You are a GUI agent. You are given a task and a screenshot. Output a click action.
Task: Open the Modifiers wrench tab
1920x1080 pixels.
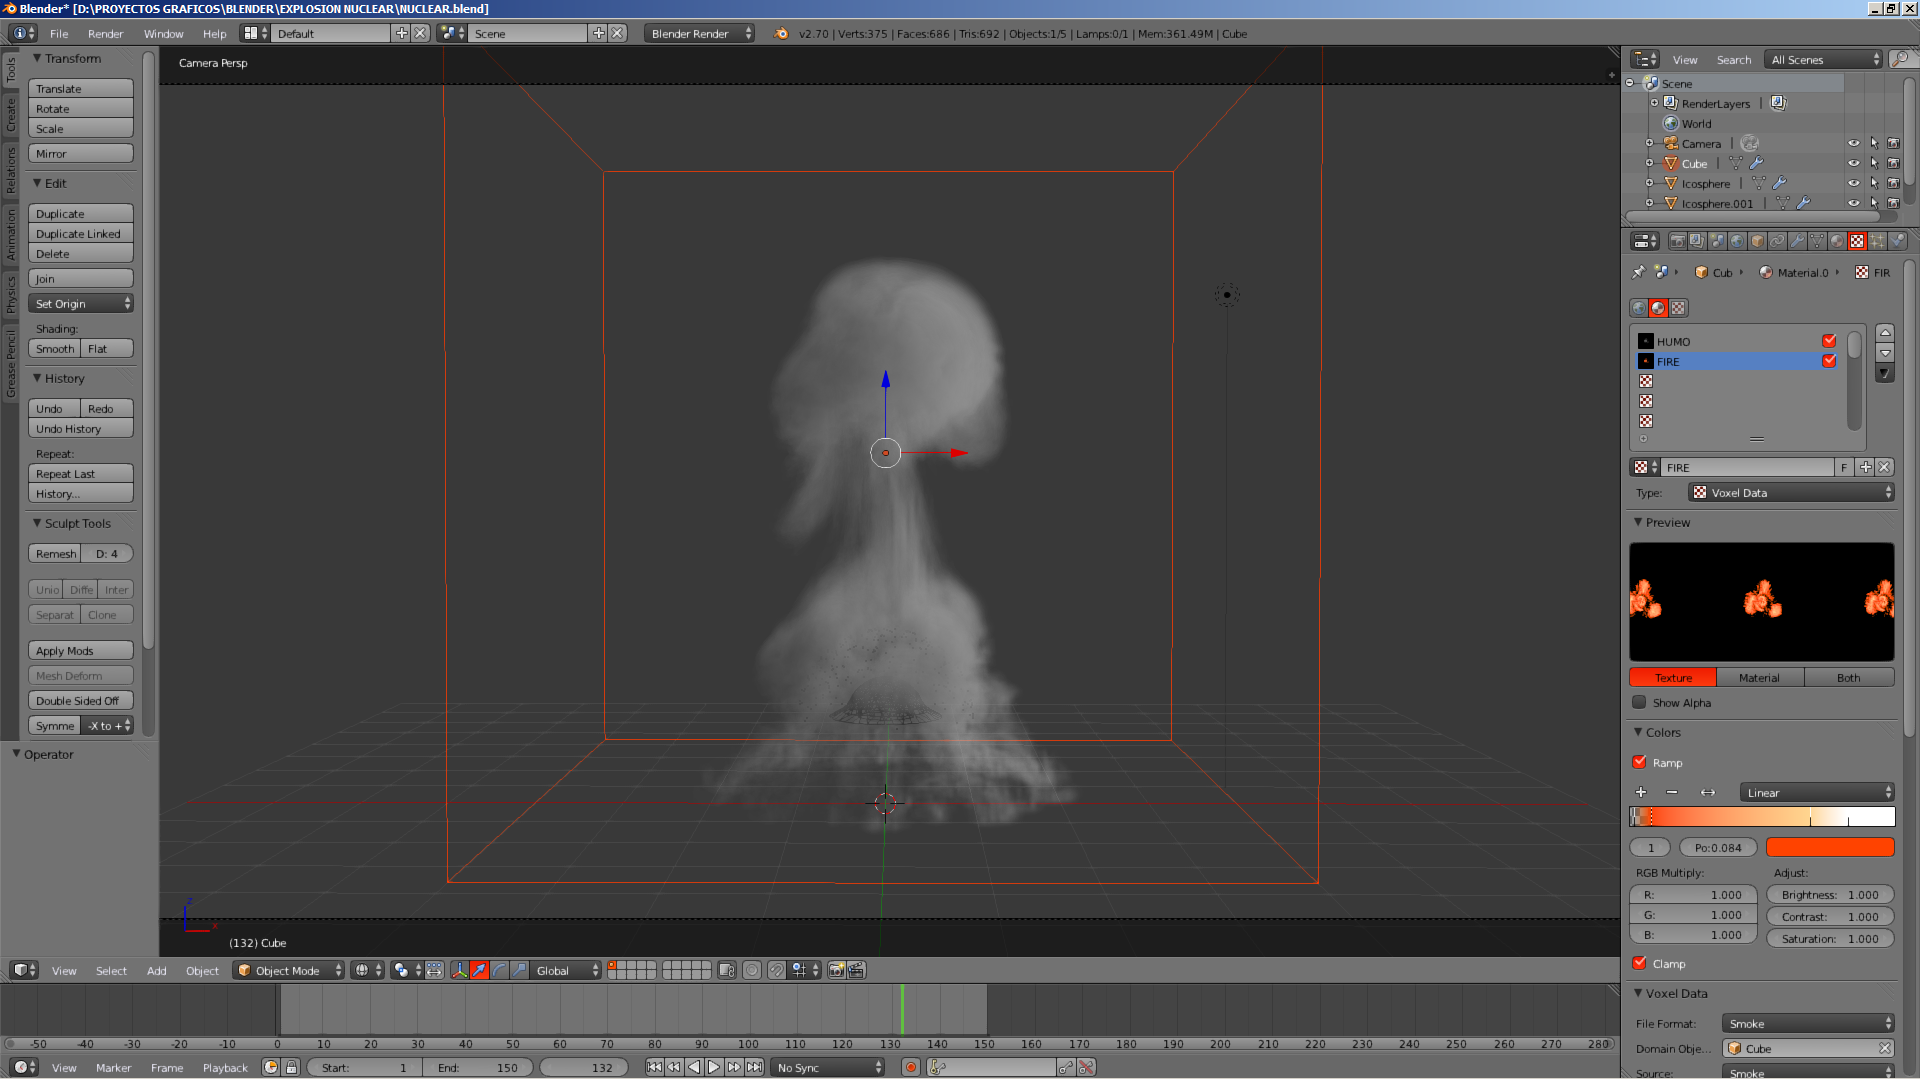1797,241
